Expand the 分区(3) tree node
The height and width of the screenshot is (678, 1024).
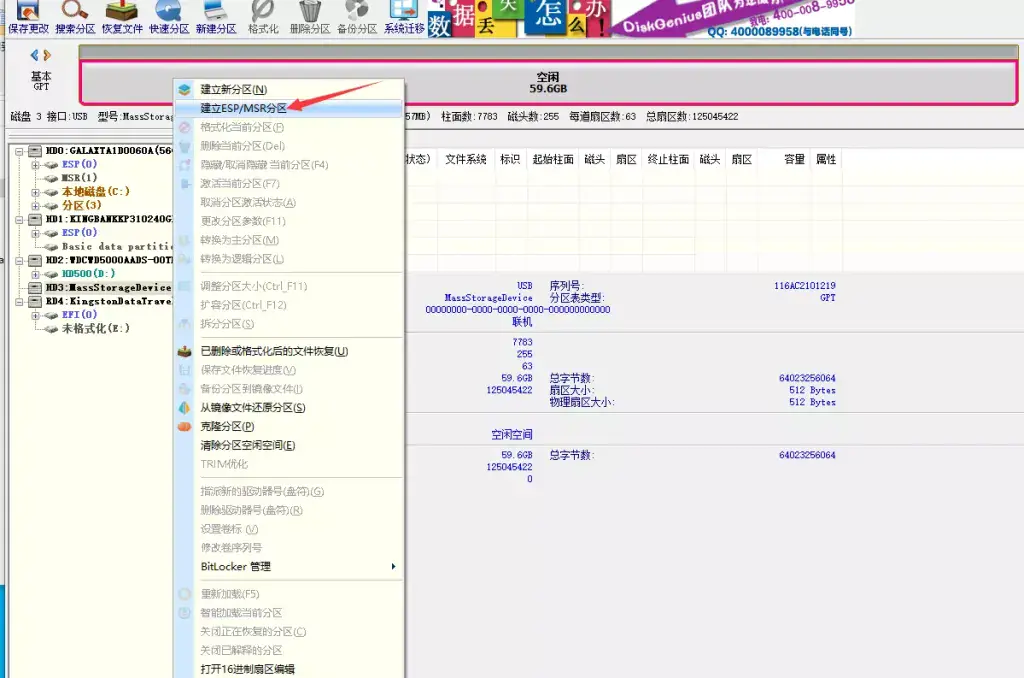(x=35, y=206)
